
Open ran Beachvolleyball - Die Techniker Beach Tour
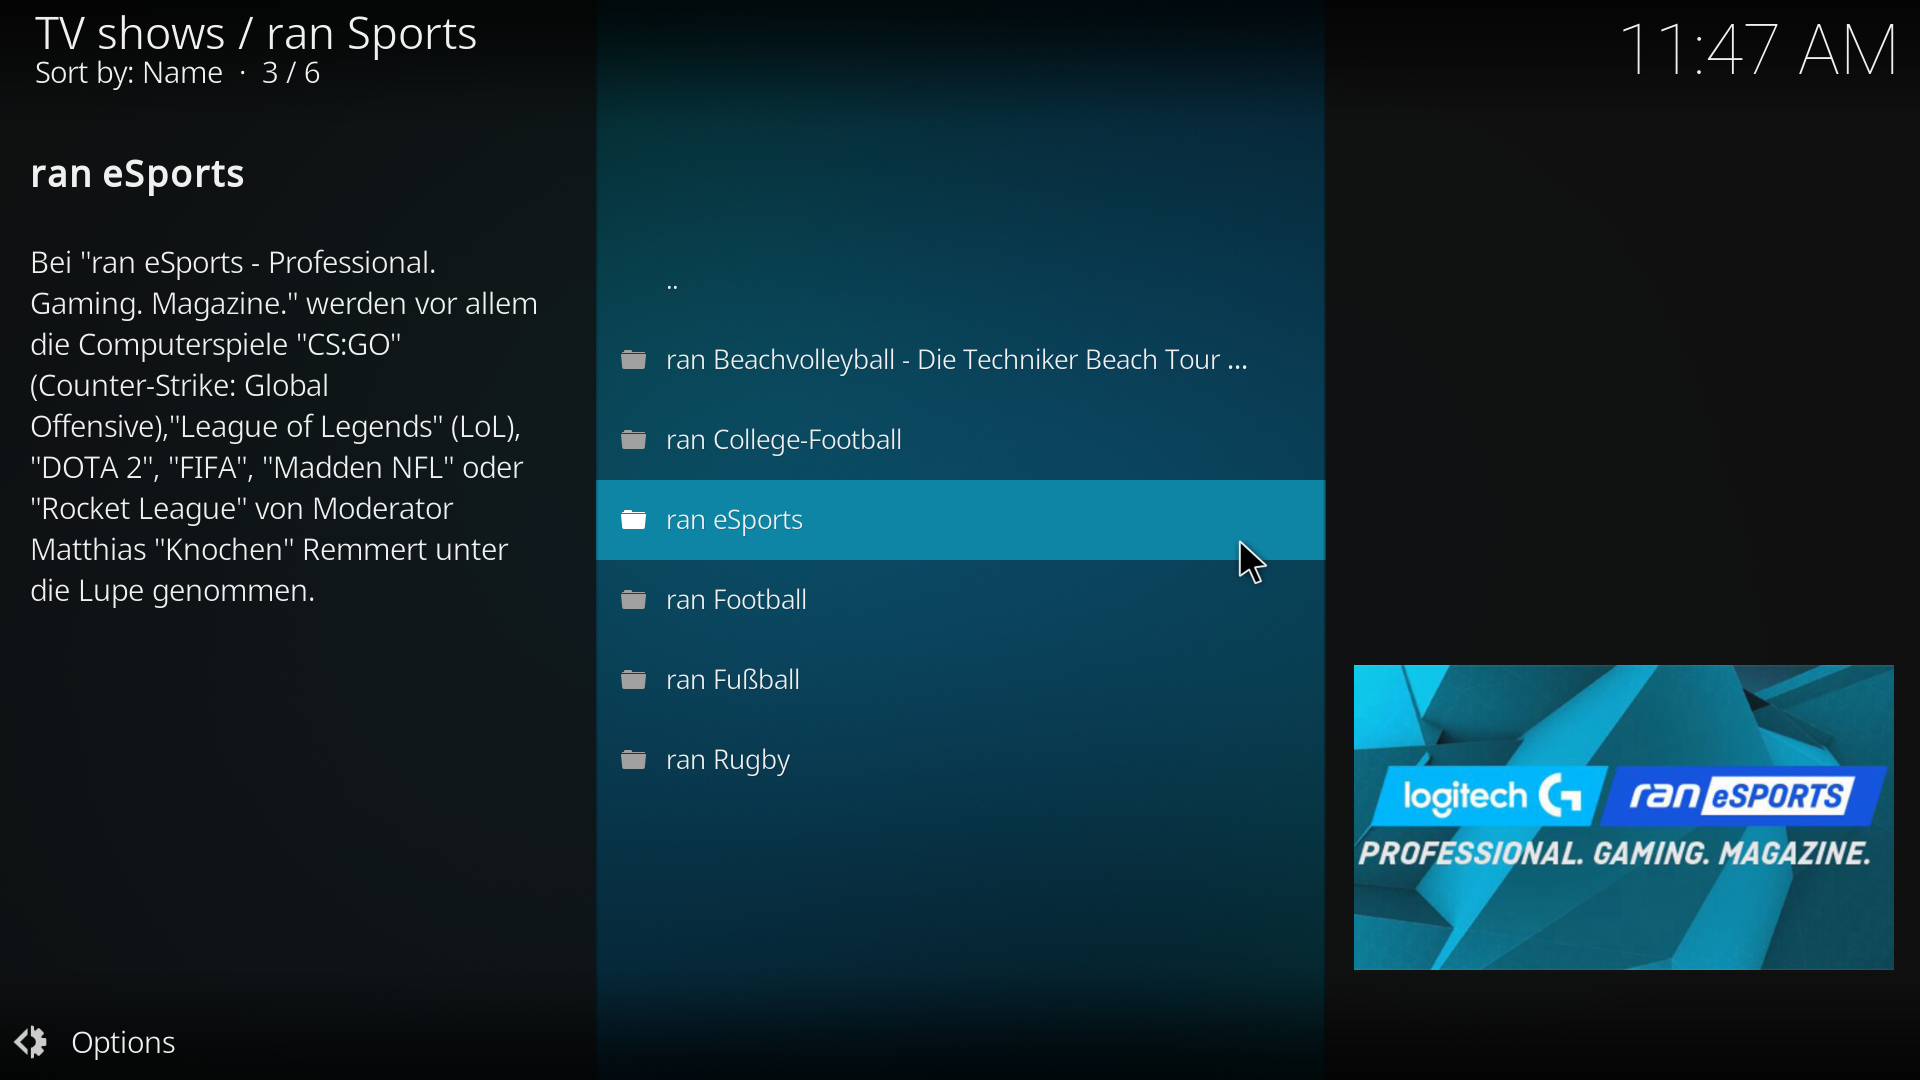point(961,361)
